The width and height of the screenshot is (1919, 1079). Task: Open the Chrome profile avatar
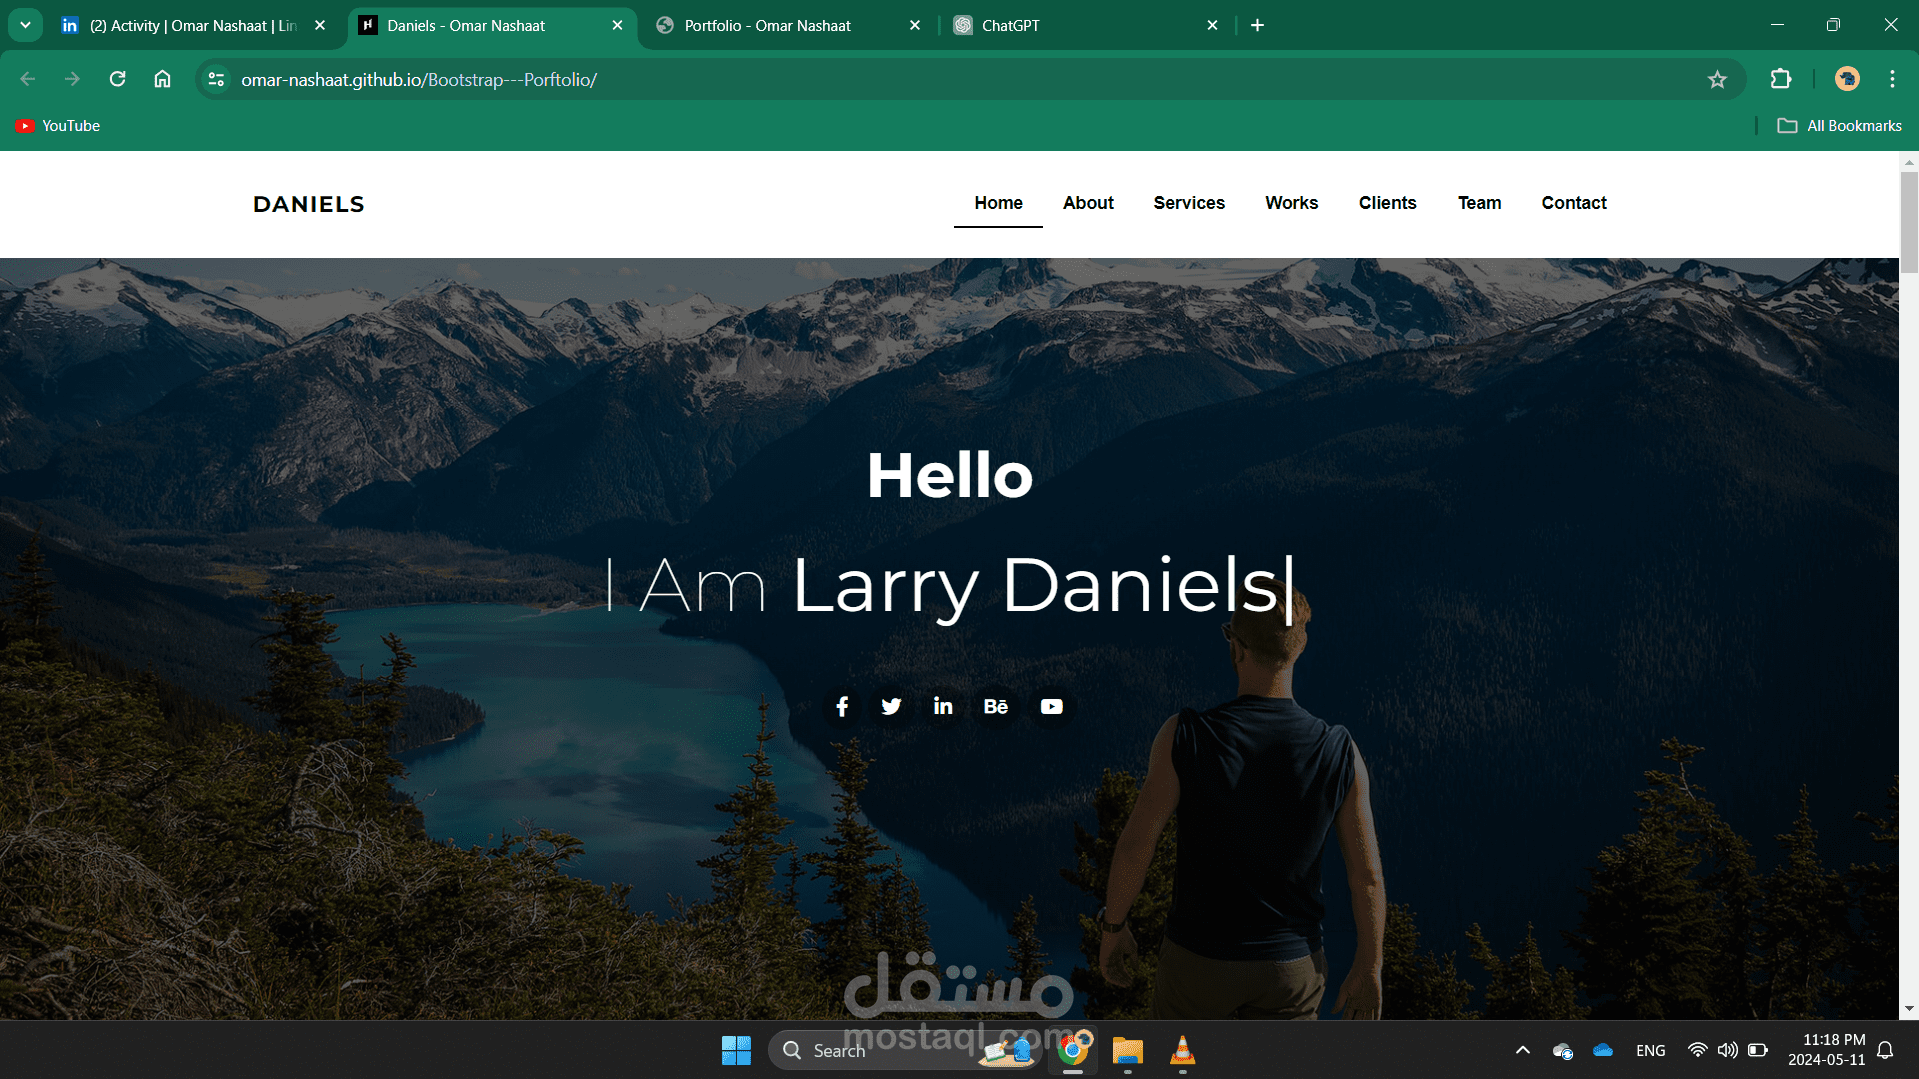1847,79
